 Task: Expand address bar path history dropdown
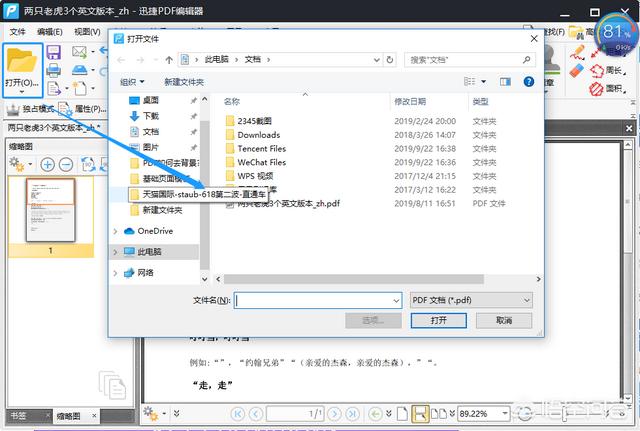[376, 60]
